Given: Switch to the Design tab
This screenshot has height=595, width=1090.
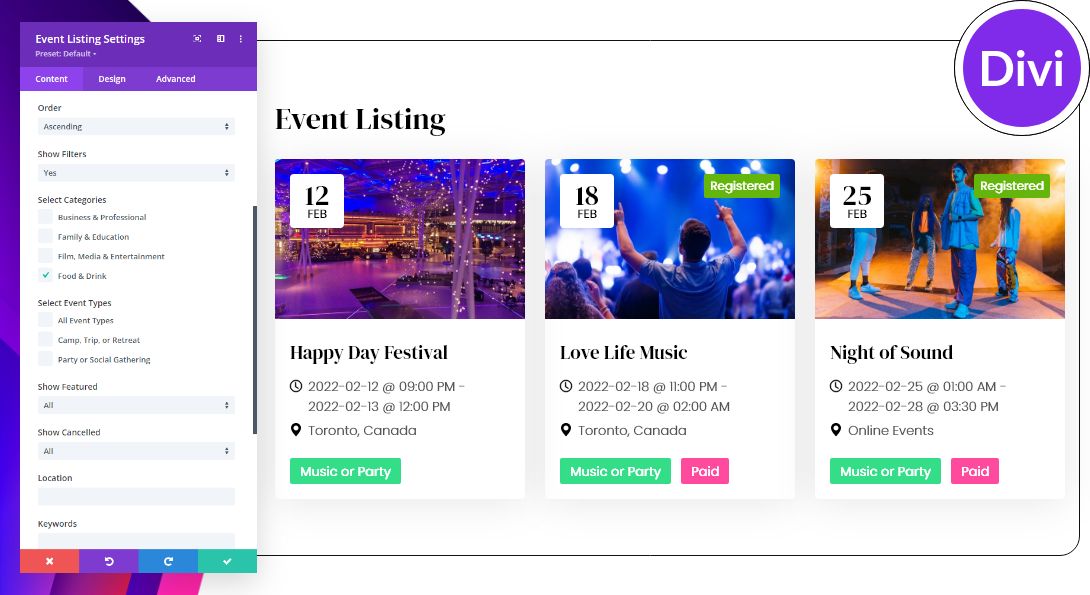Looking at the screenshot, I should click(112, 79).
